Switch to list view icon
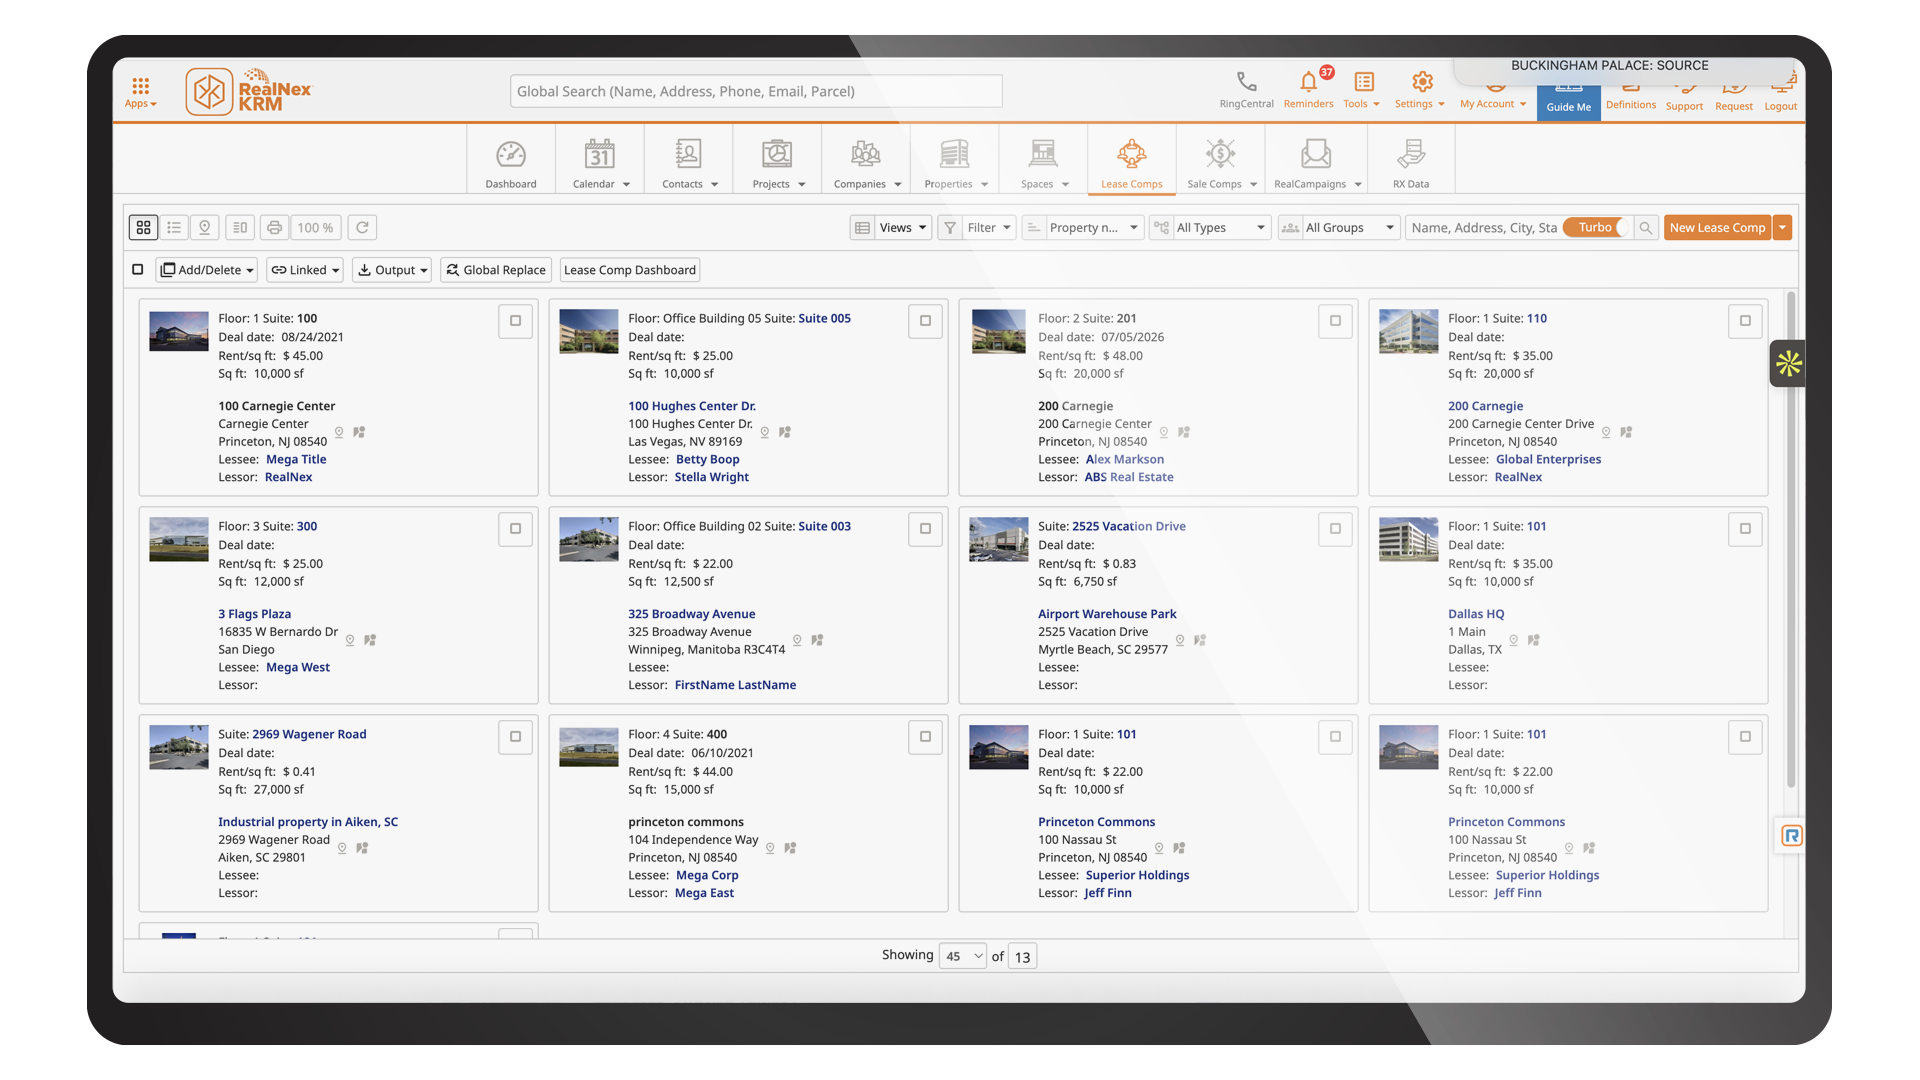Image resolution: width=1920 pixels, height=1080 pixels. pos(174,228)
